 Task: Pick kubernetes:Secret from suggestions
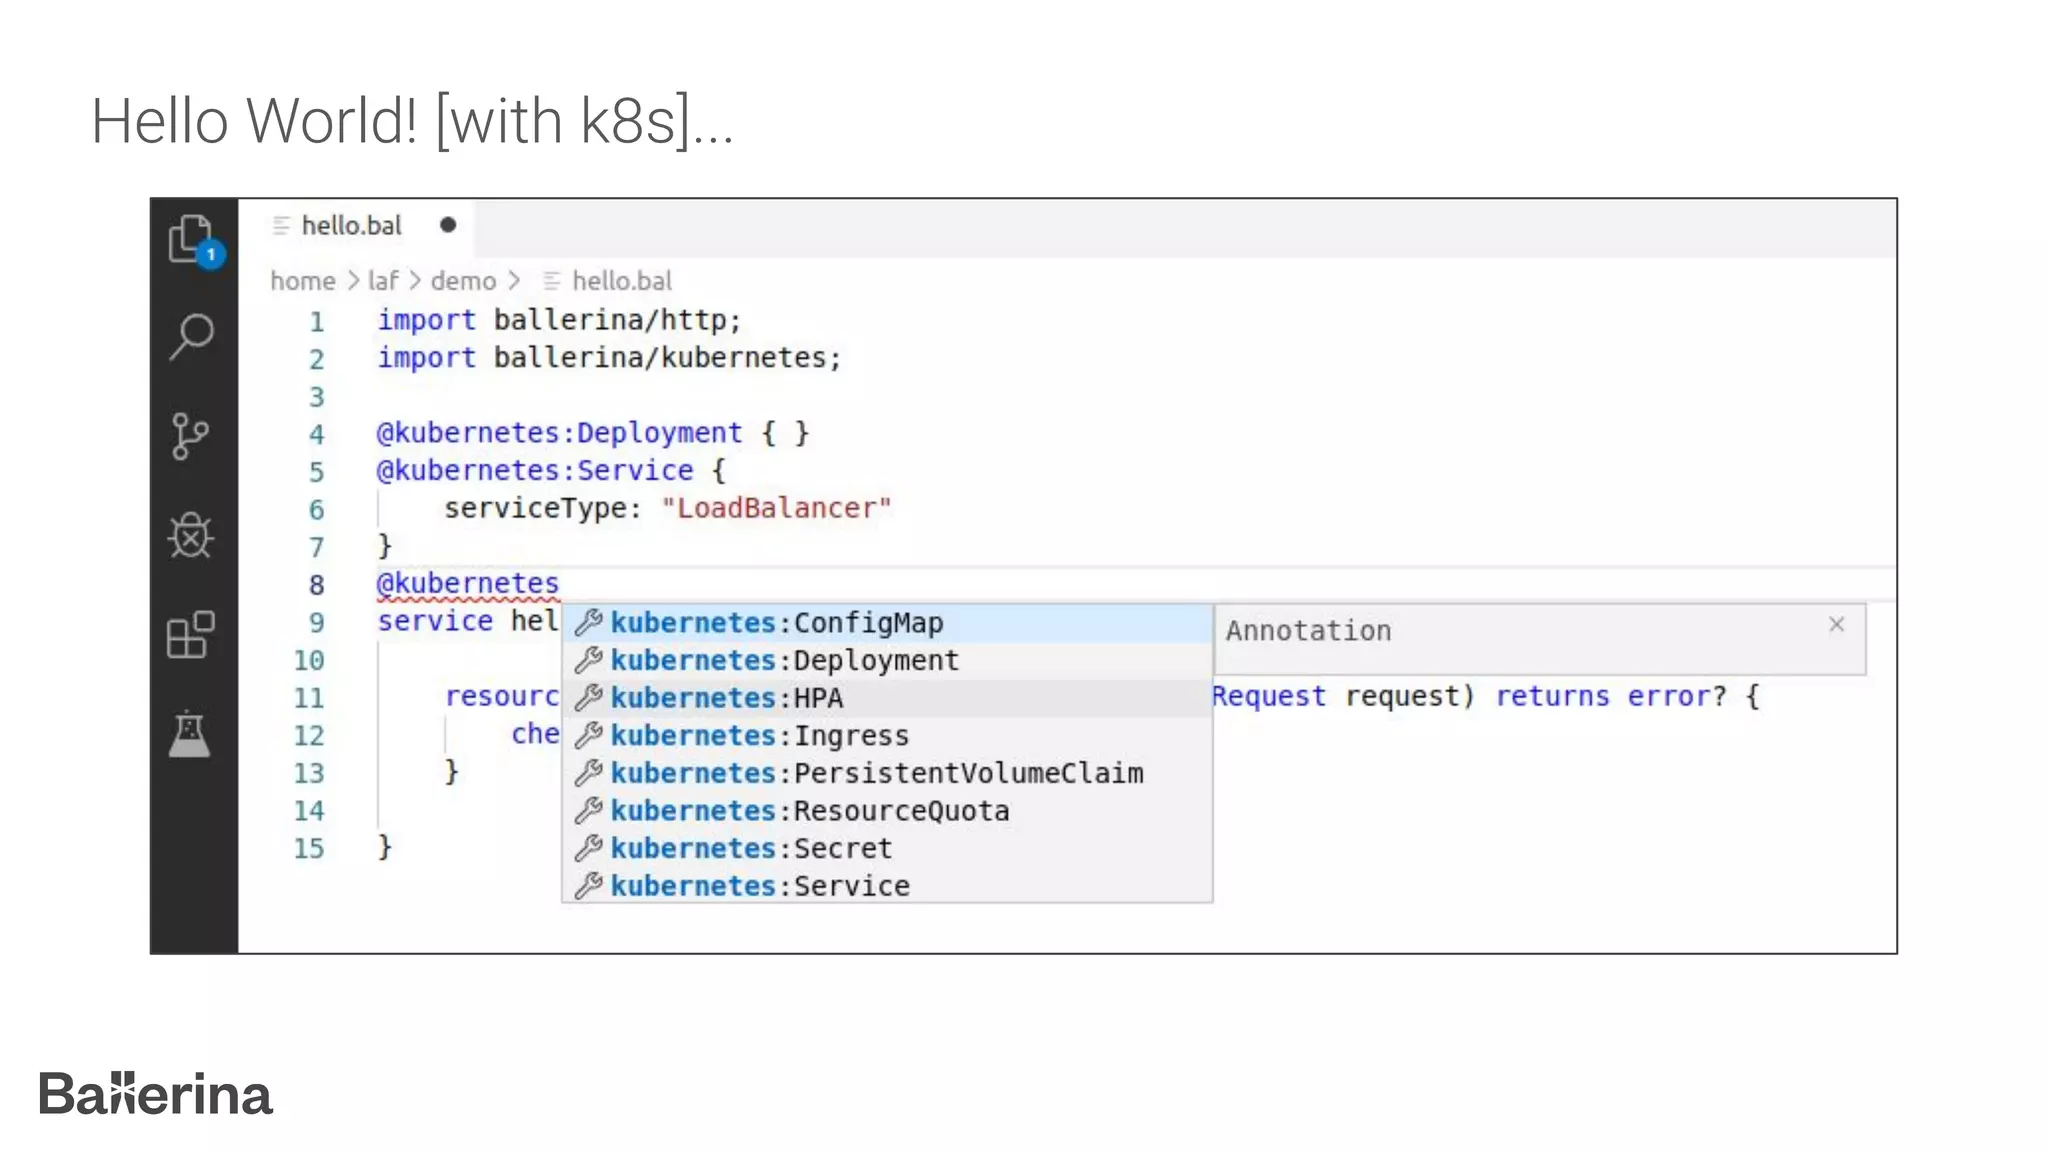pos(751,848)
